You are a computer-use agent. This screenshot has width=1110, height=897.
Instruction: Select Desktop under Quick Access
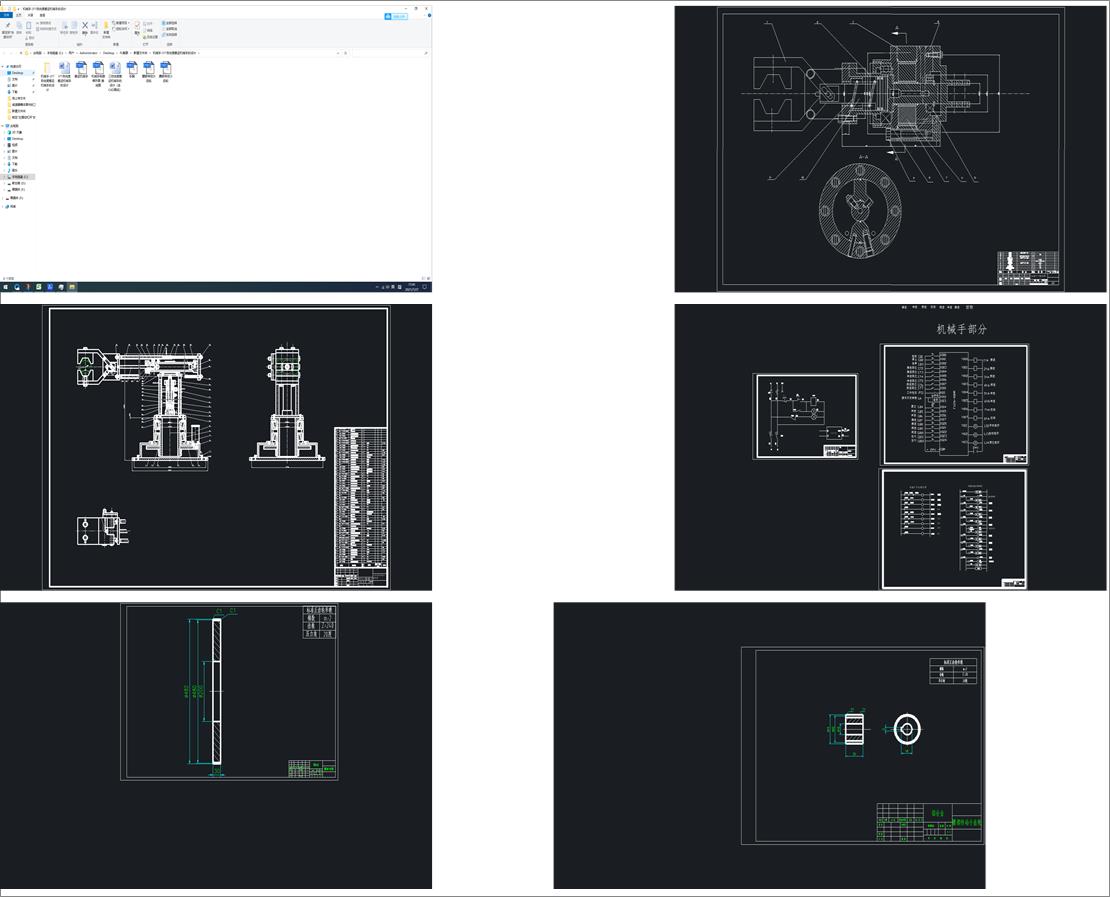point(17,73)
